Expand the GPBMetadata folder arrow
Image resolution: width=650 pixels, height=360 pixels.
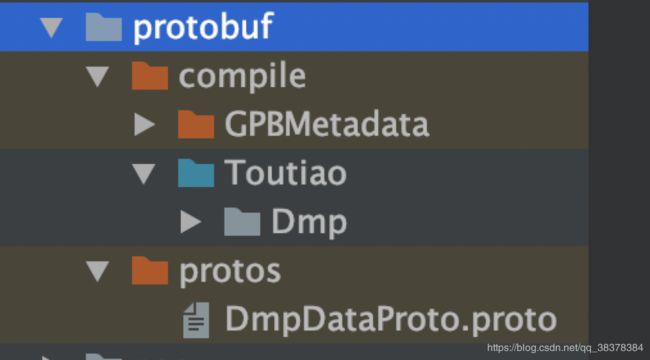click(x=144, y=124)
